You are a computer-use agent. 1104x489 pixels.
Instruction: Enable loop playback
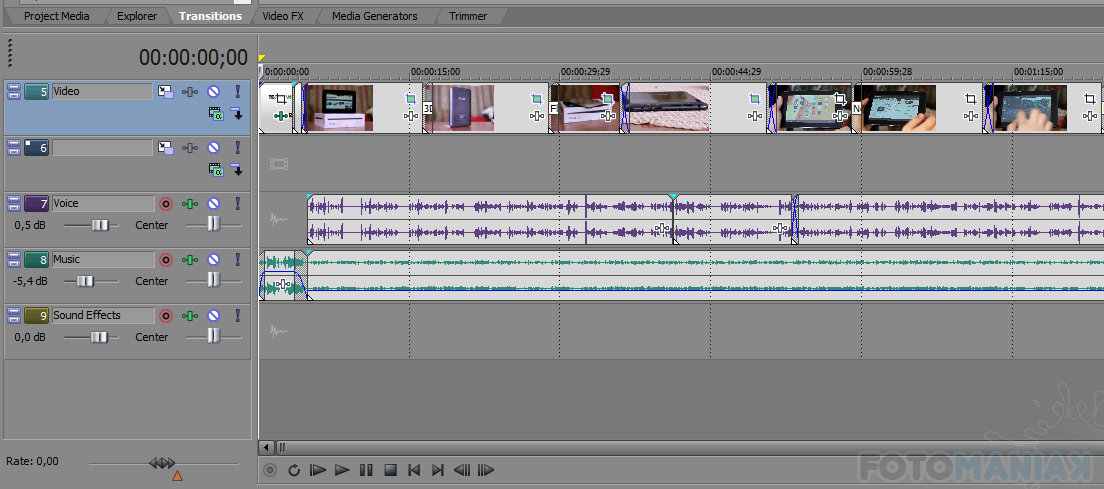(x=294, y=470)
